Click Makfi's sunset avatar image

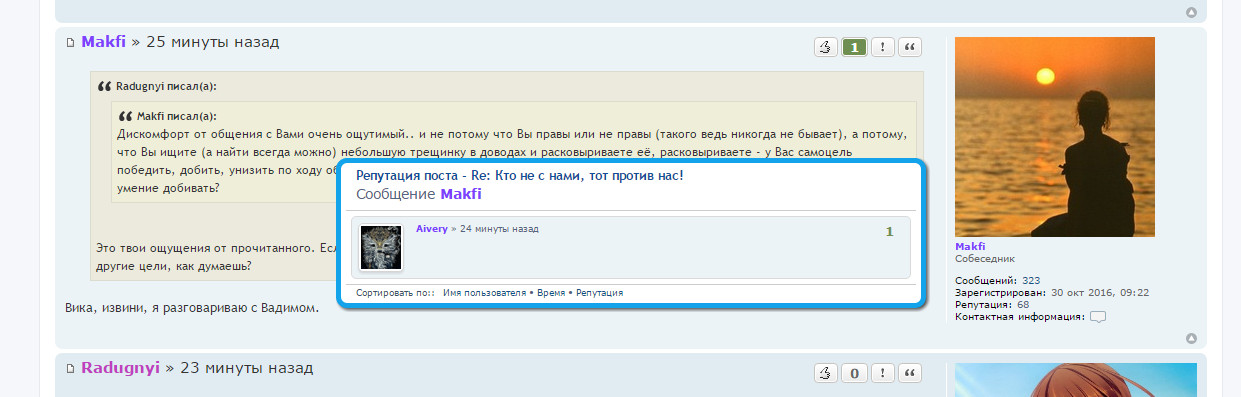(1055, 137)
